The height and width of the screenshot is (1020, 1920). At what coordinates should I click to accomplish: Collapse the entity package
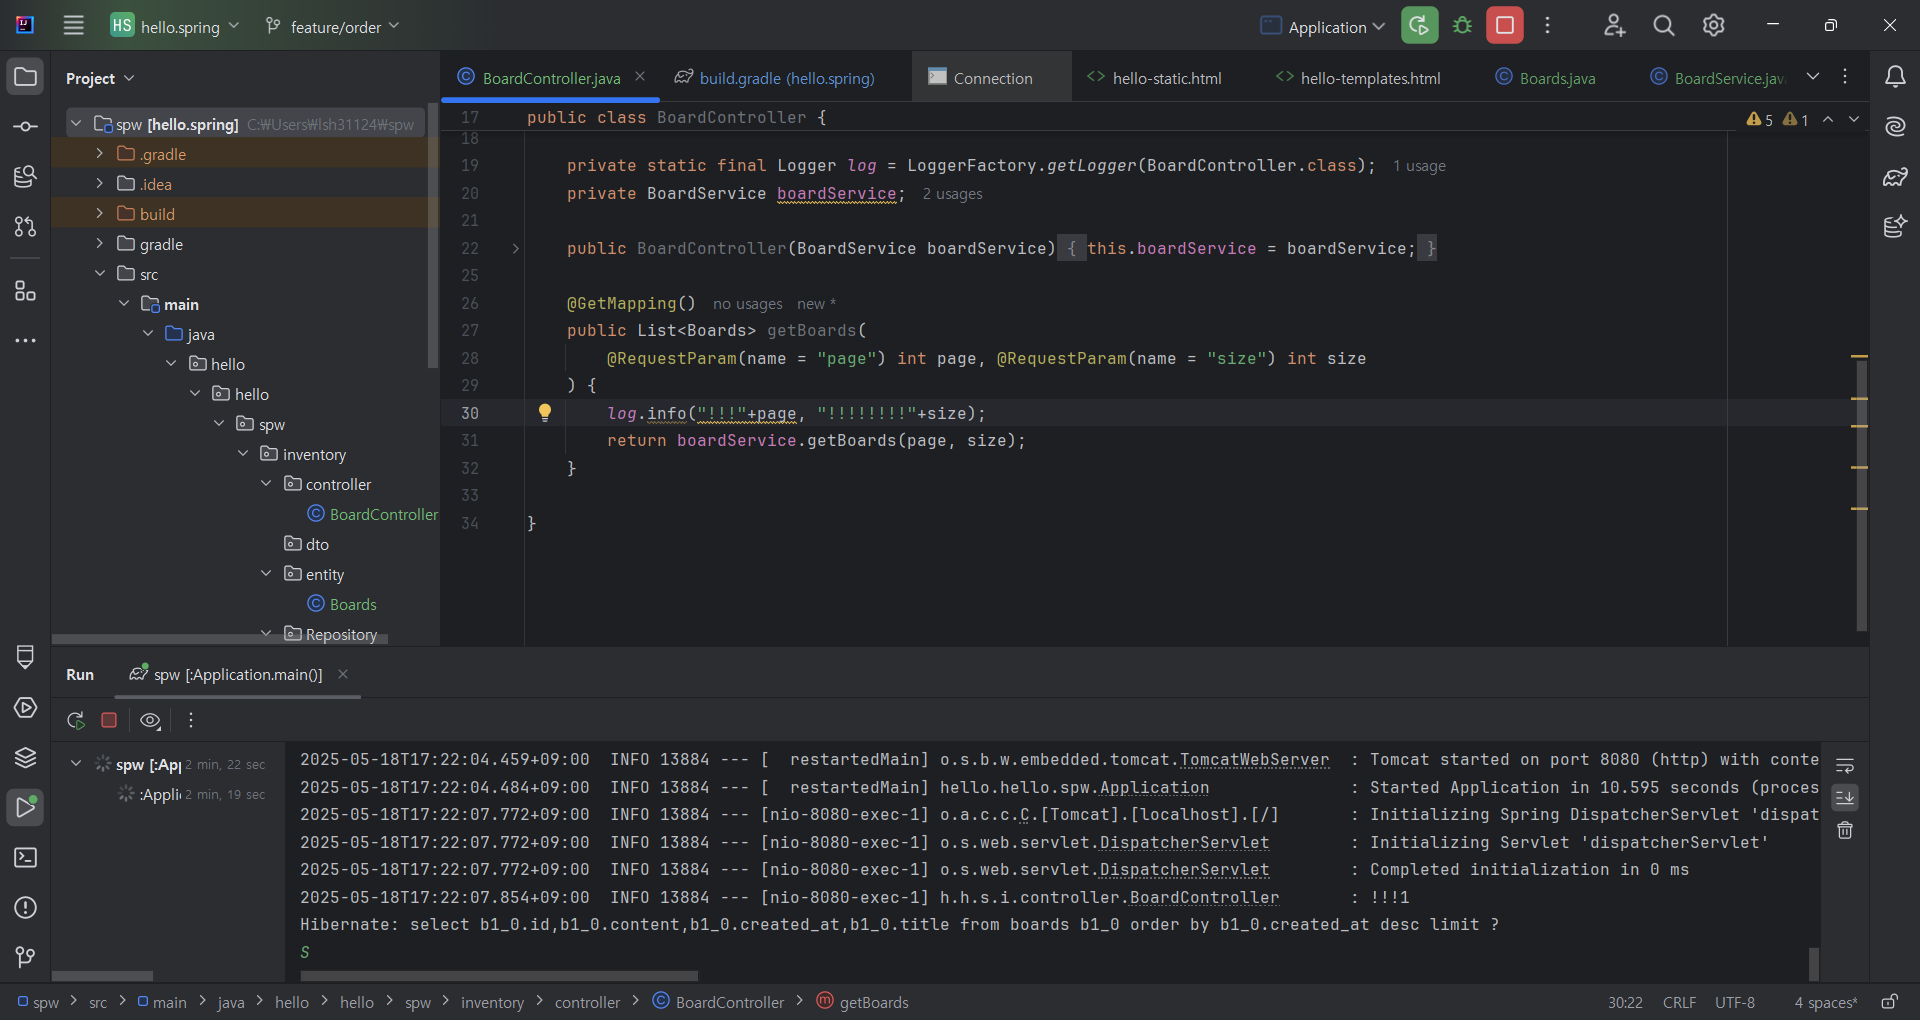(x=266, y=573)
